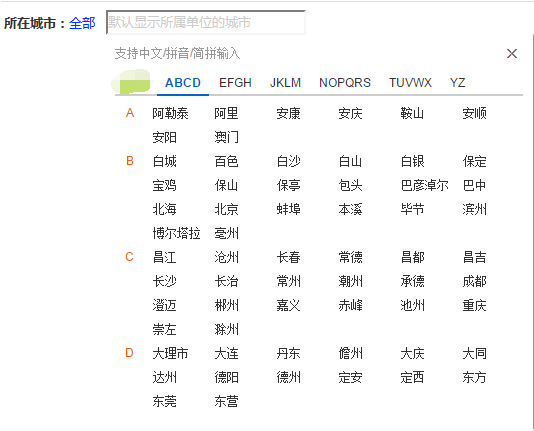Choose city 巴中
This screenshot has height=431, width=534.
(x=474, y=186)
